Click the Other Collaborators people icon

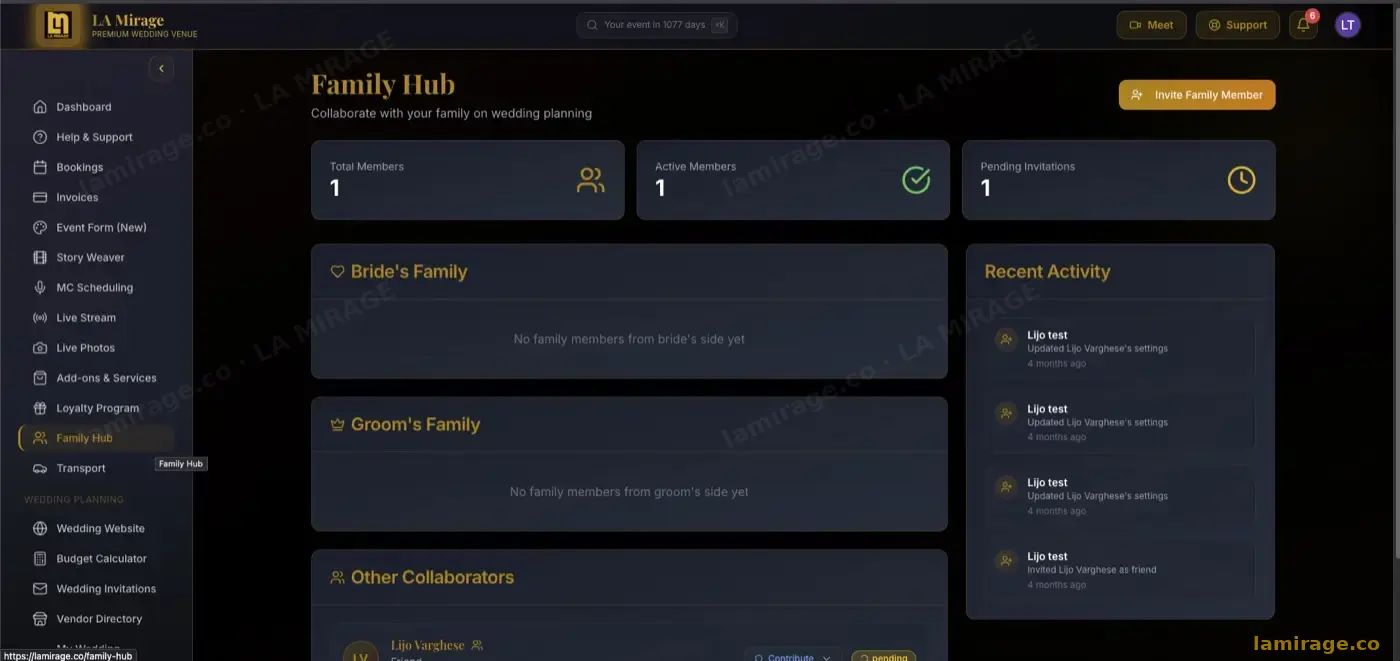coord(337,577)
